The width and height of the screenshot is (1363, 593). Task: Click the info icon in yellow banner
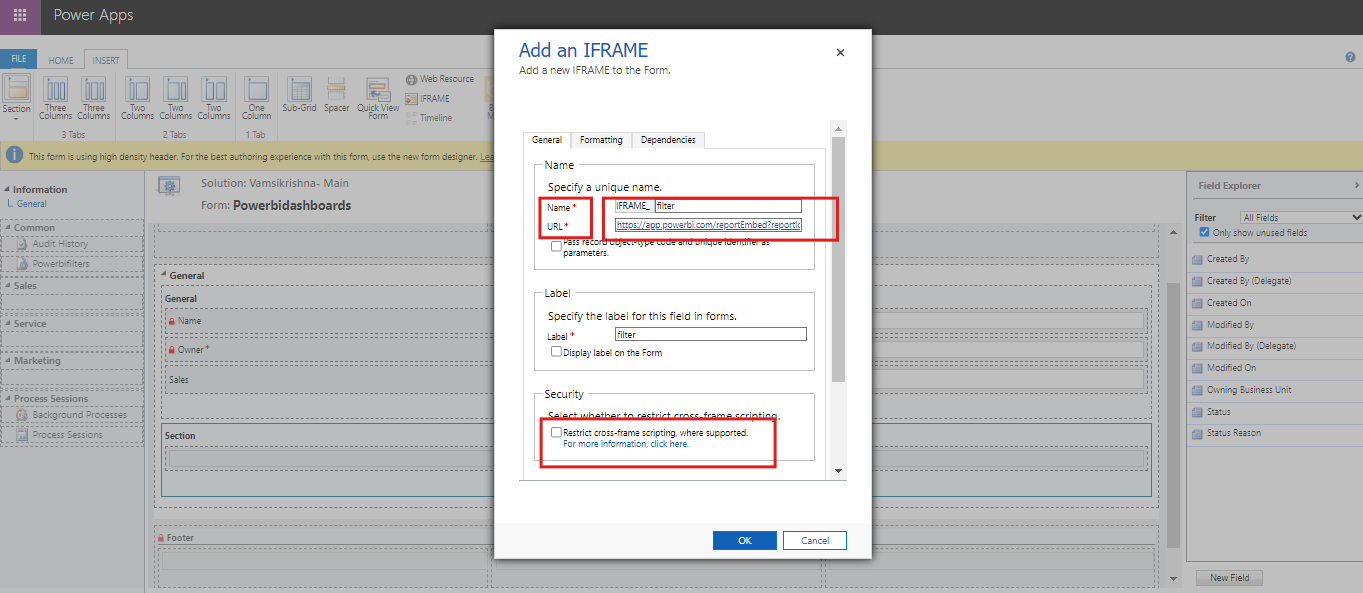coord(15,156)
